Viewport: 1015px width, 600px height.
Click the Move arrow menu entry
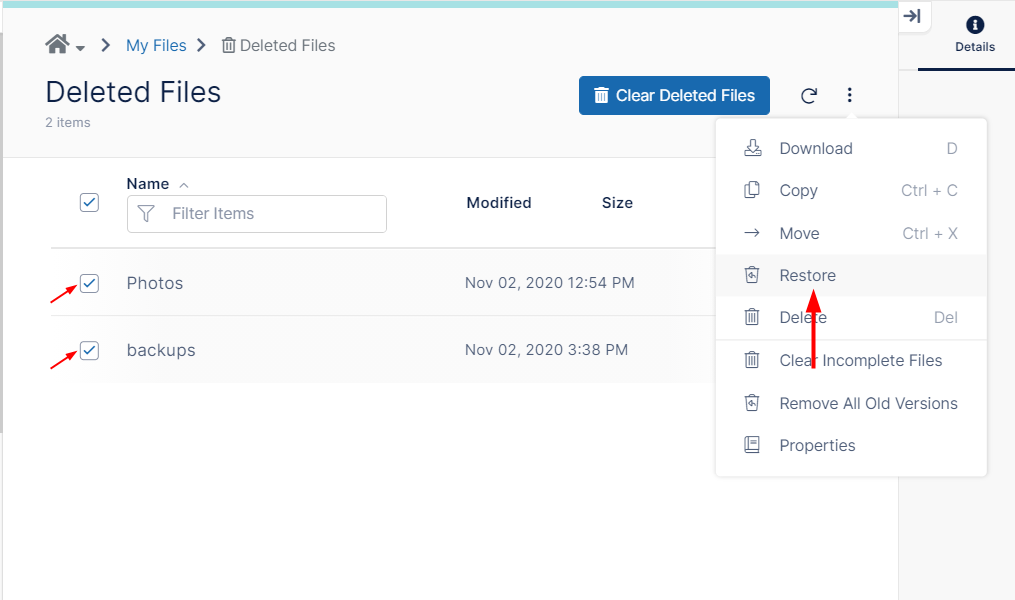(x=799, y=234)
